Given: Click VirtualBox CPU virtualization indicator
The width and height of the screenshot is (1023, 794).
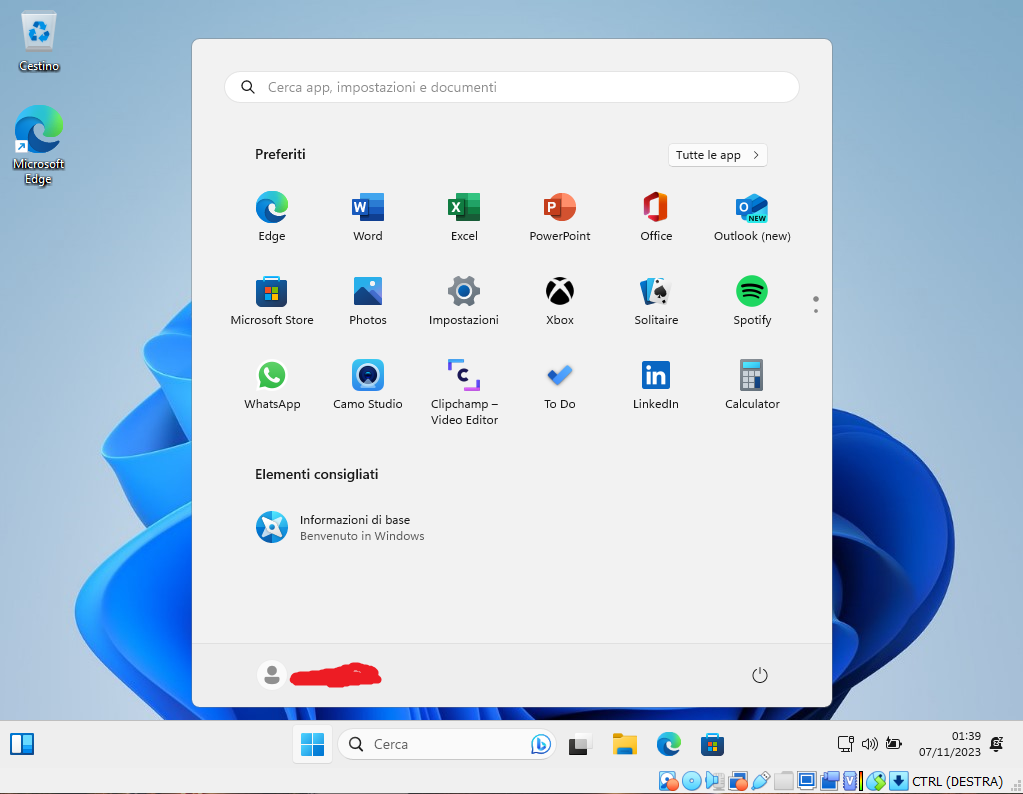Looking at the screenshot, I should [x=850, y=780].
